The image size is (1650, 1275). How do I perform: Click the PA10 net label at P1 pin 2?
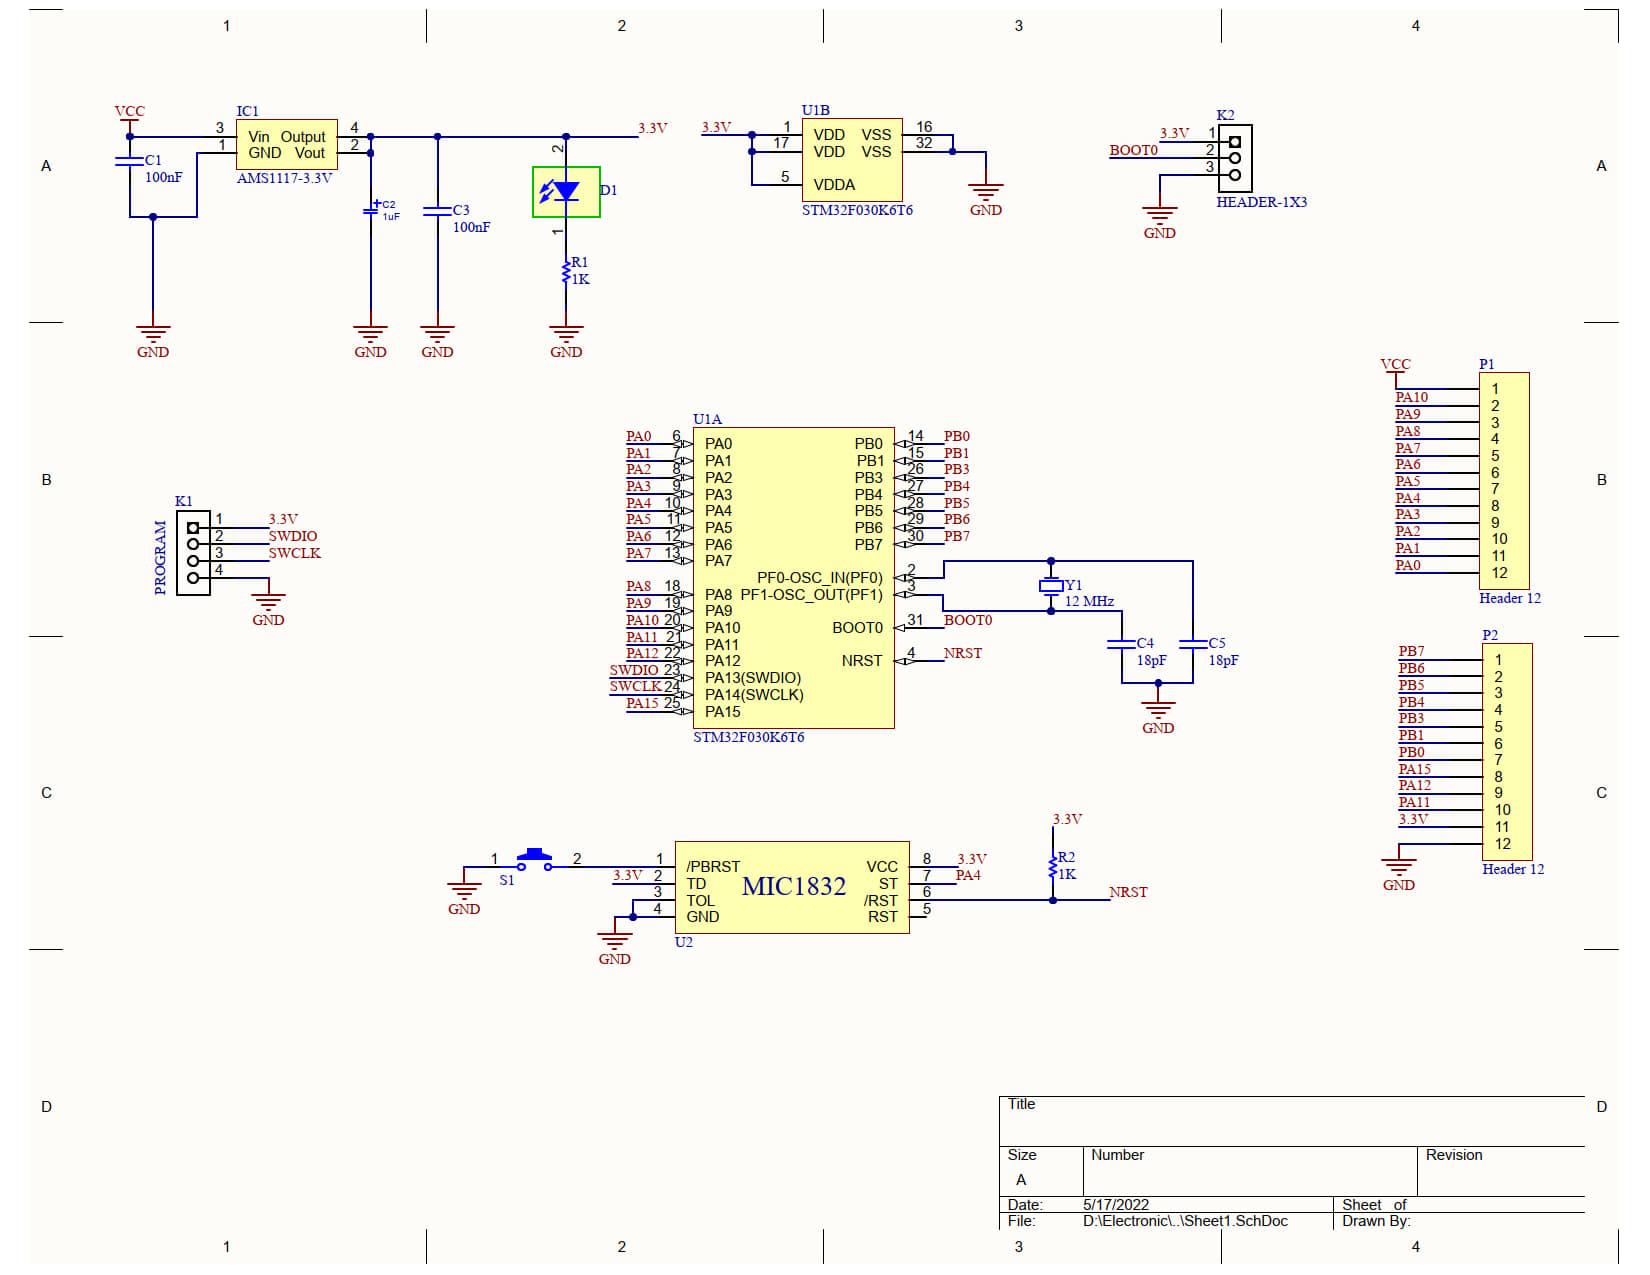tap(1411, 398)
